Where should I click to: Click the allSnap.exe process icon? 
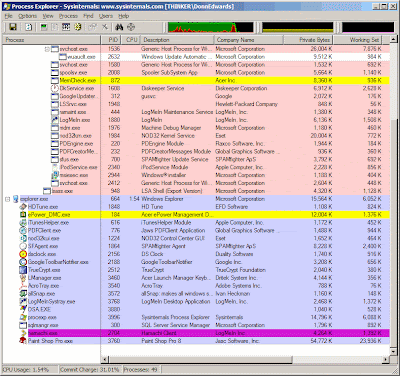point(23,294)
